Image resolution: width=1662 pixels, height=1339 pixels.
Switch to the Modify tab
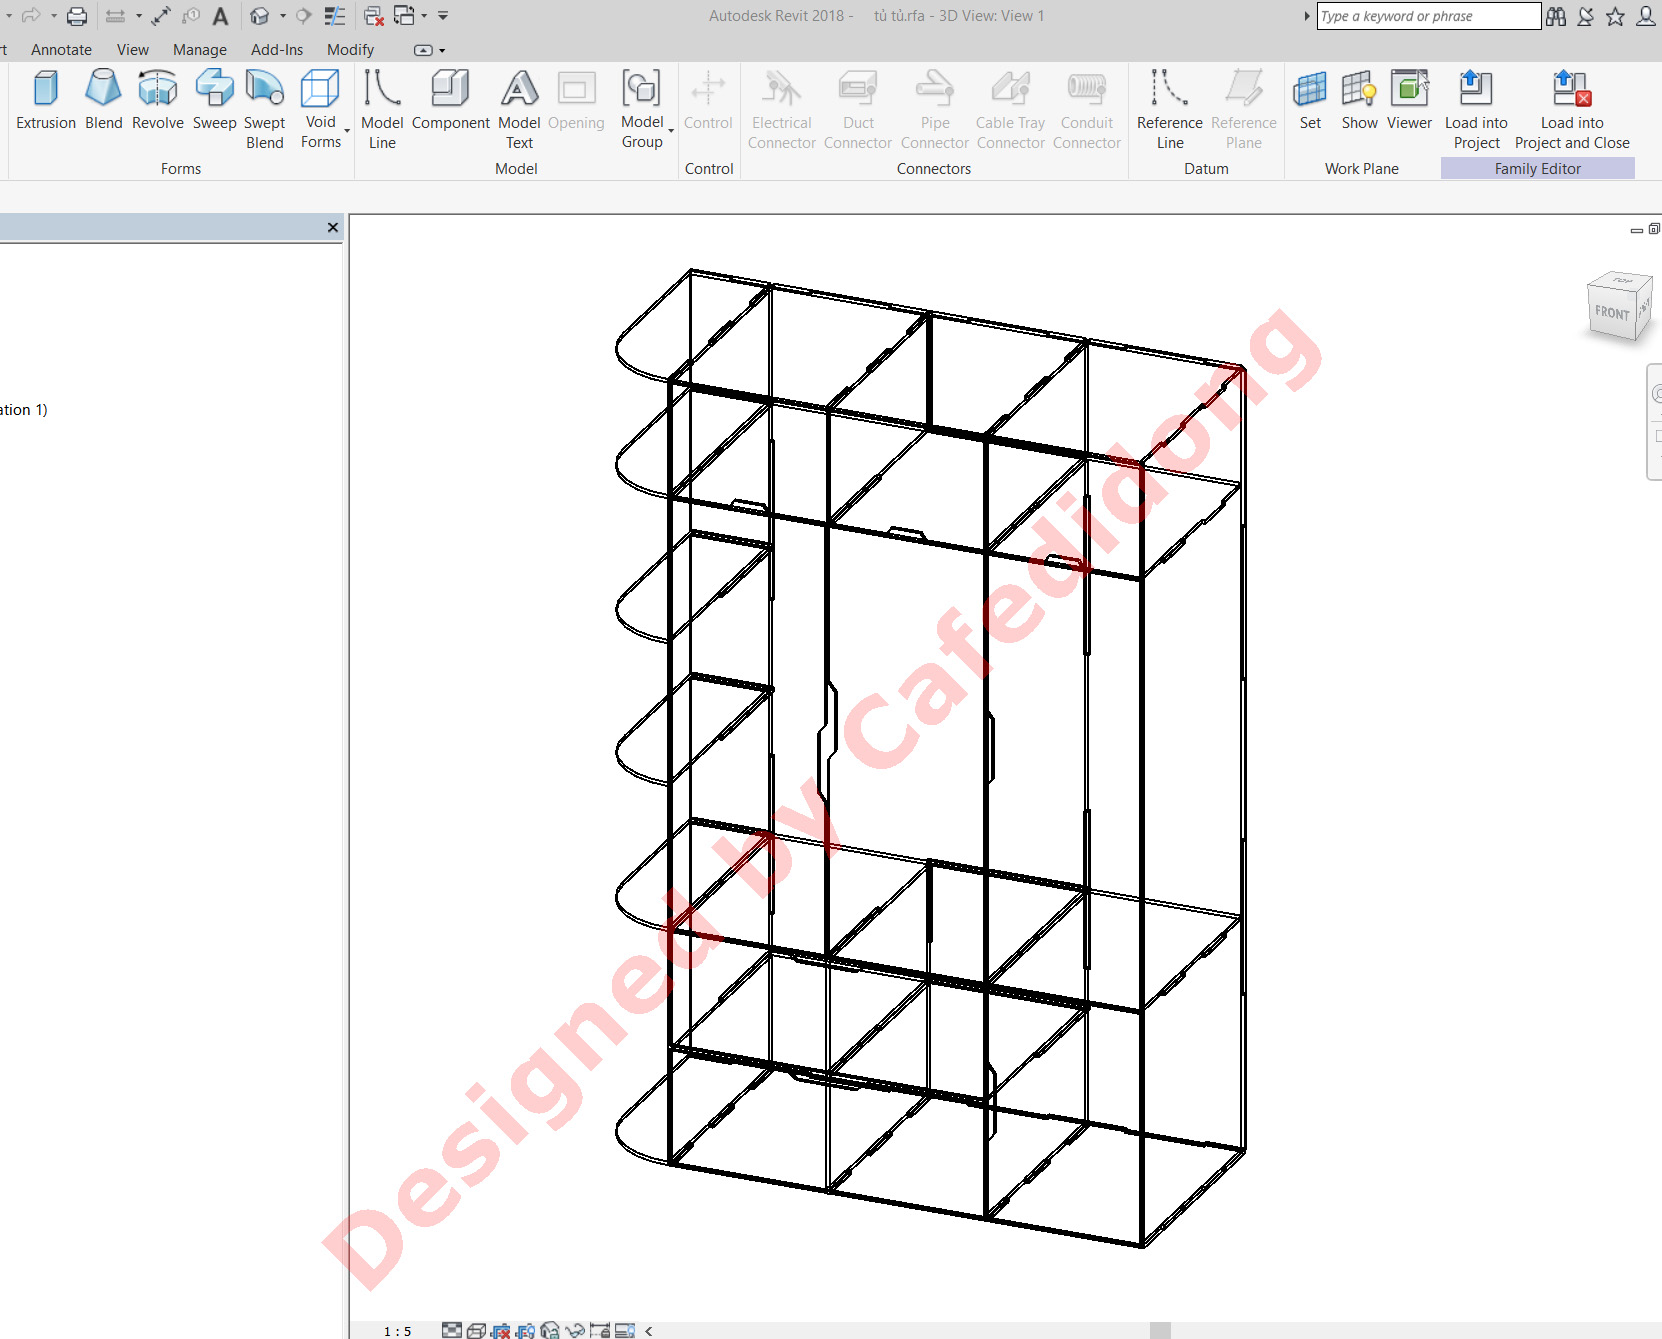(350, 50)
